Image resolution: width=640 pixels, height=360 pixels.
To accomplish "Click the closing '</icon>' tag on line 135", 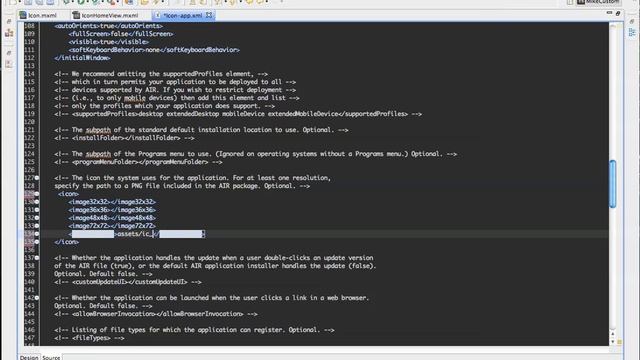I will click(x=67, y=242).
